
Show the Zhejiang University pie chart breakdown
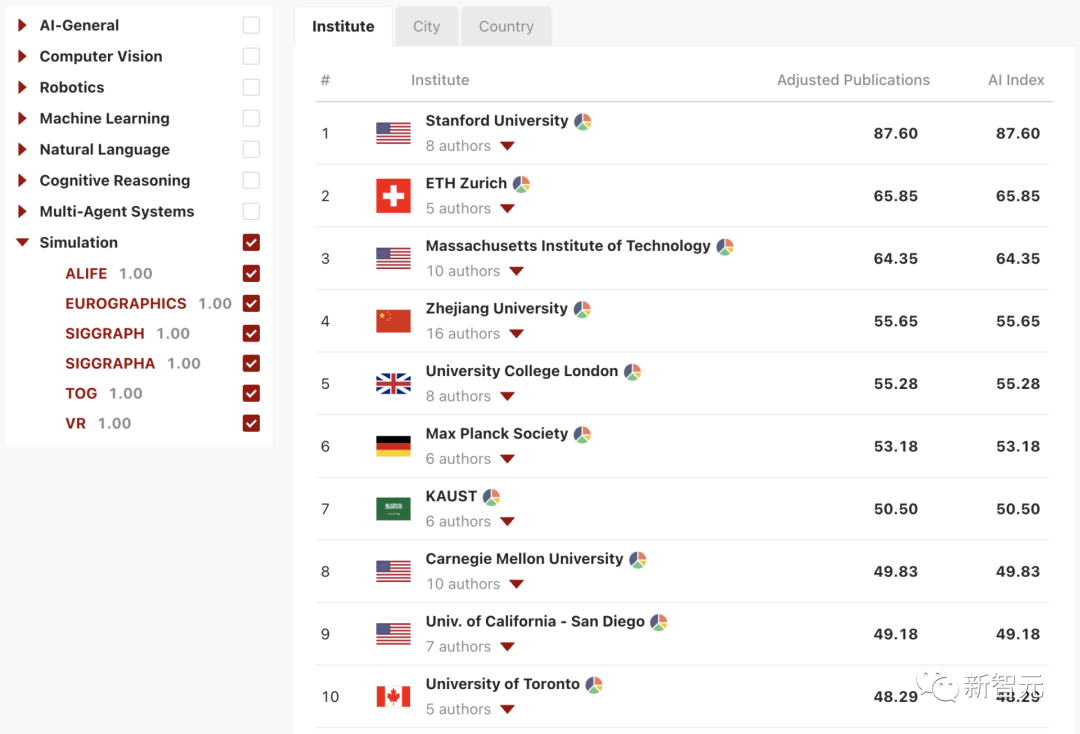pyautogui.click(x=582, y=309)
